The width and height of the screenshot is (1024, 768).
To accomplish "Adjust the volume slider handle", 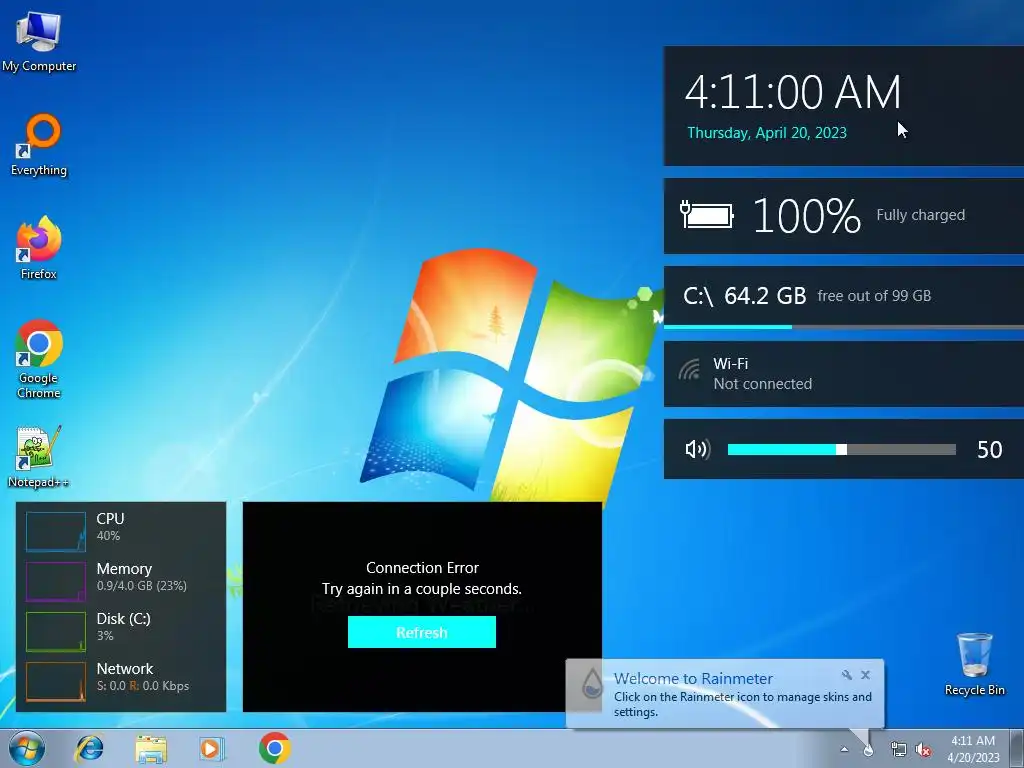I will pos(842,449).
